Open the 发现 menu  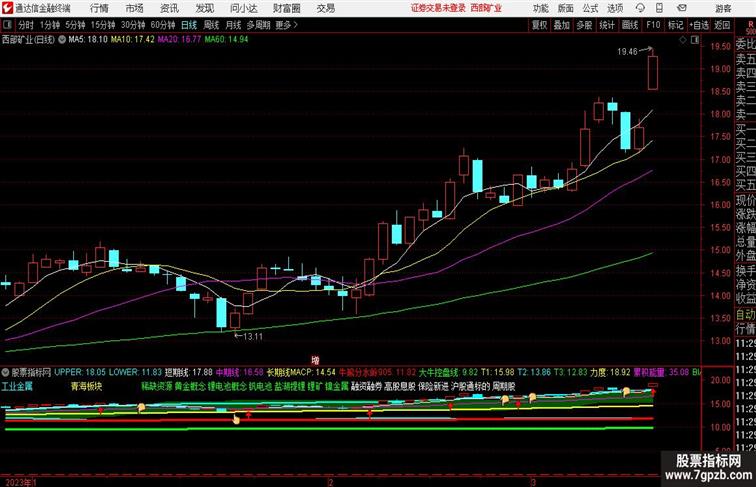tap(204, 8)
